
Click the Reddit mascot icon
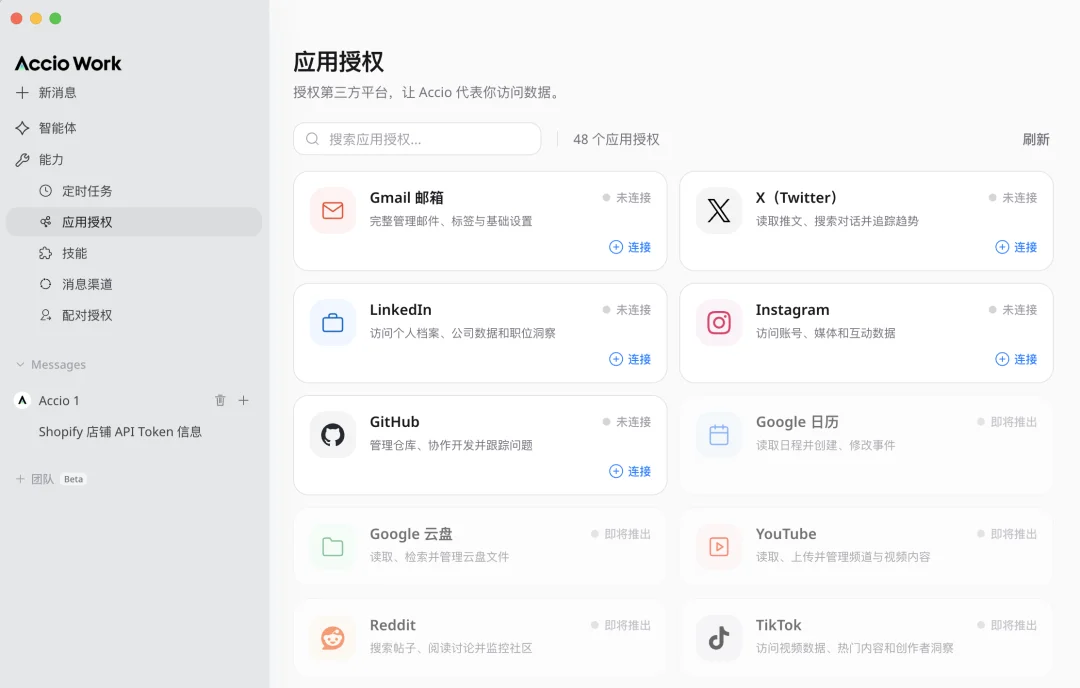pos(332,638)
